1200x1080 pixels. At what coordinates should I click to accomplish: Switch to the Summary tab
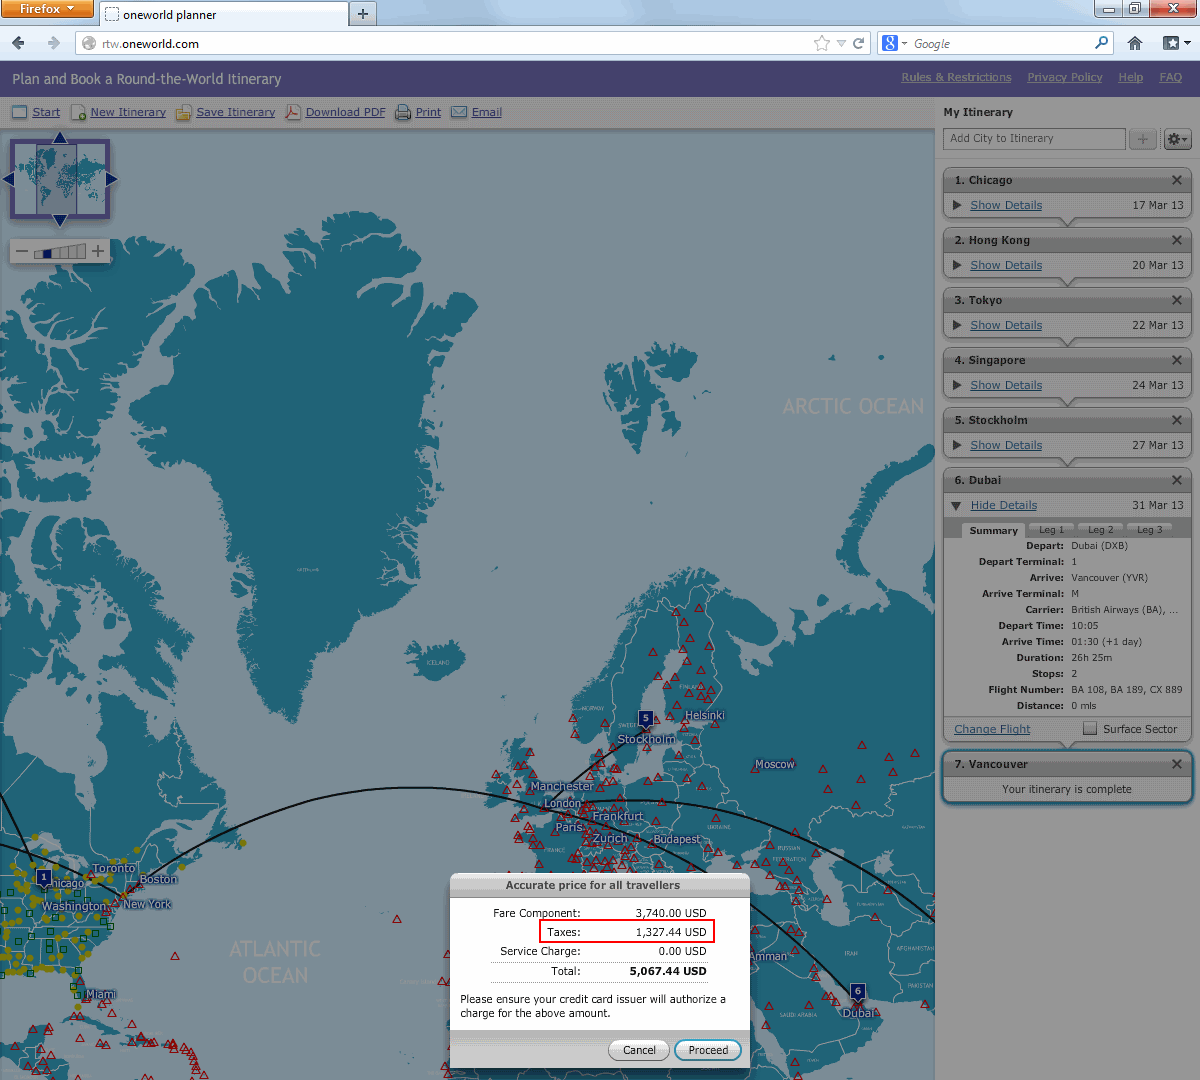(x=993, y=530)
